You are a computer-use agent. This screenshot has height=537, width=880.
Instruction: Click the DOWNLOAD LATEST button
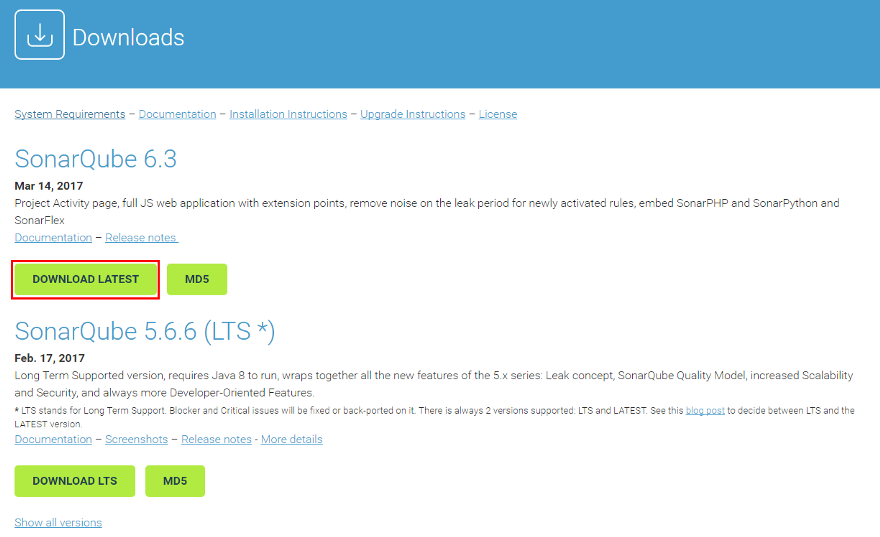click(x=85, y=279)
